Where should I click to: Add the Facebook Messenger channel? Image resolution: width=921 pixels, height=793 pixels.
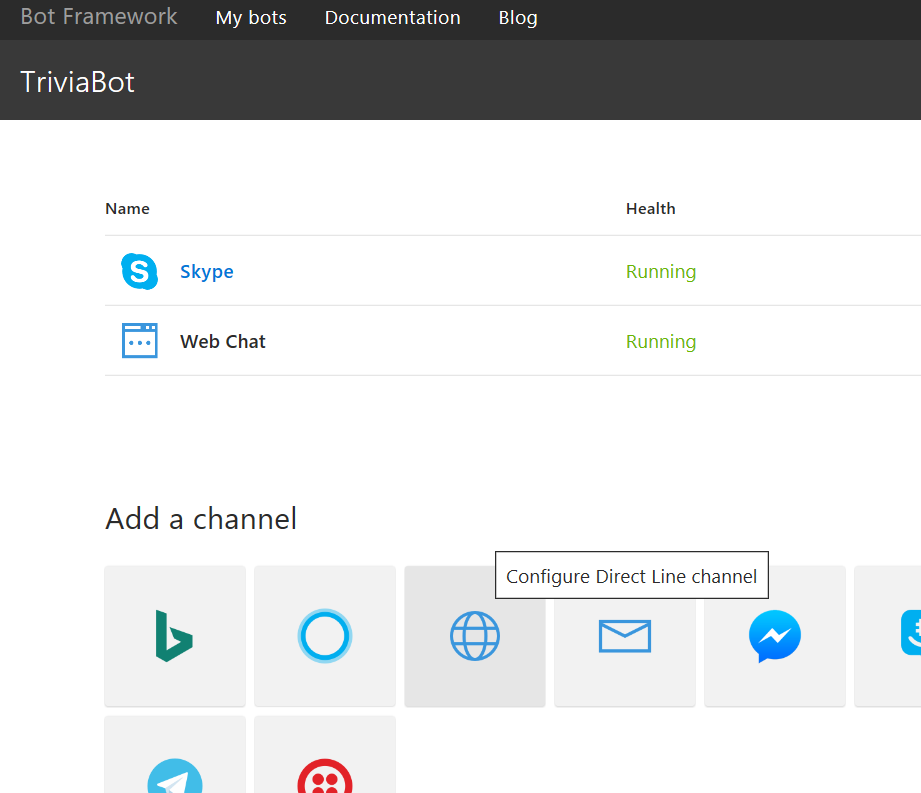775,636
